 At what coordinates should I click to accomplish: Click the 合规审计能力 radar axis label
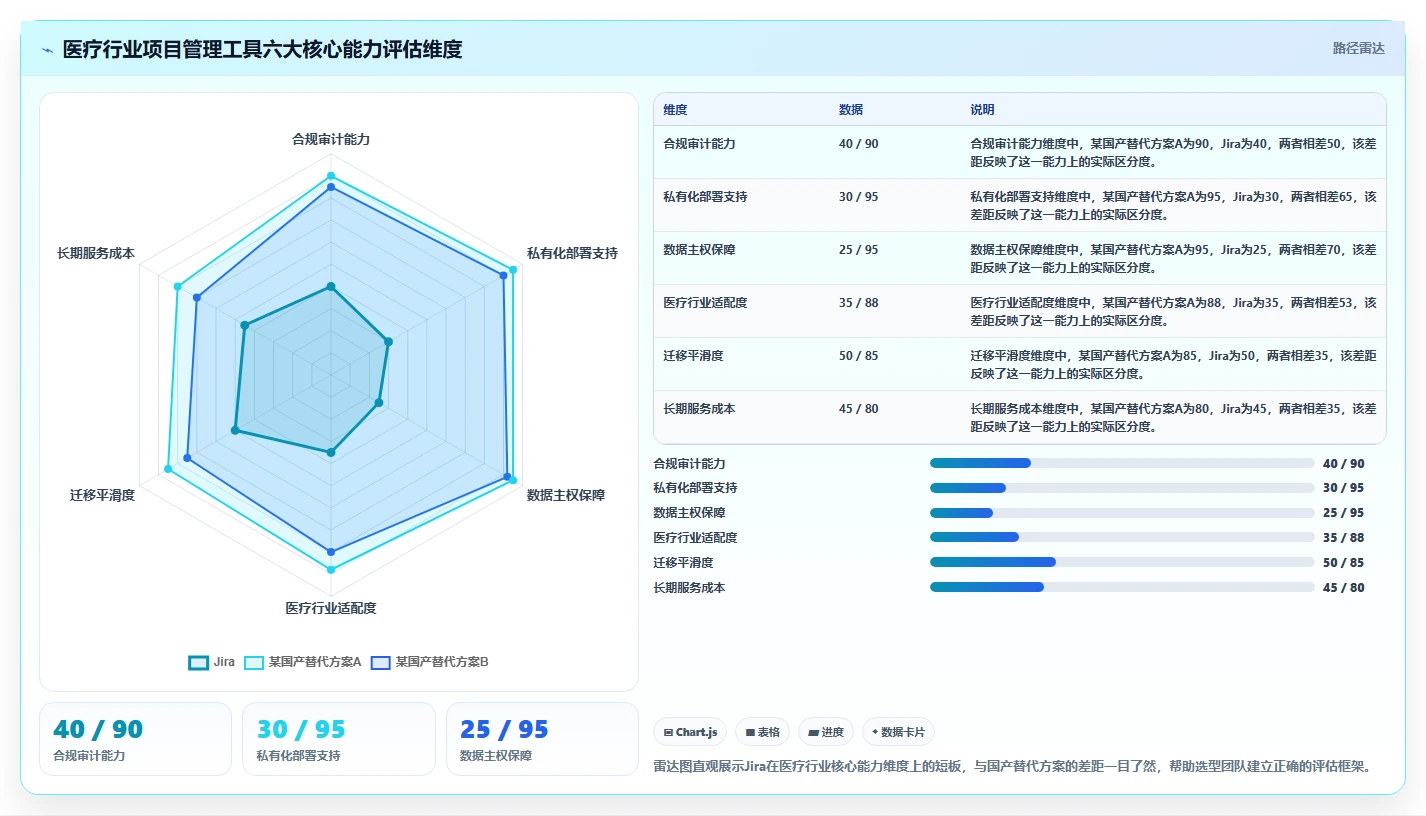pyautogui.click(x=331, y=140)
